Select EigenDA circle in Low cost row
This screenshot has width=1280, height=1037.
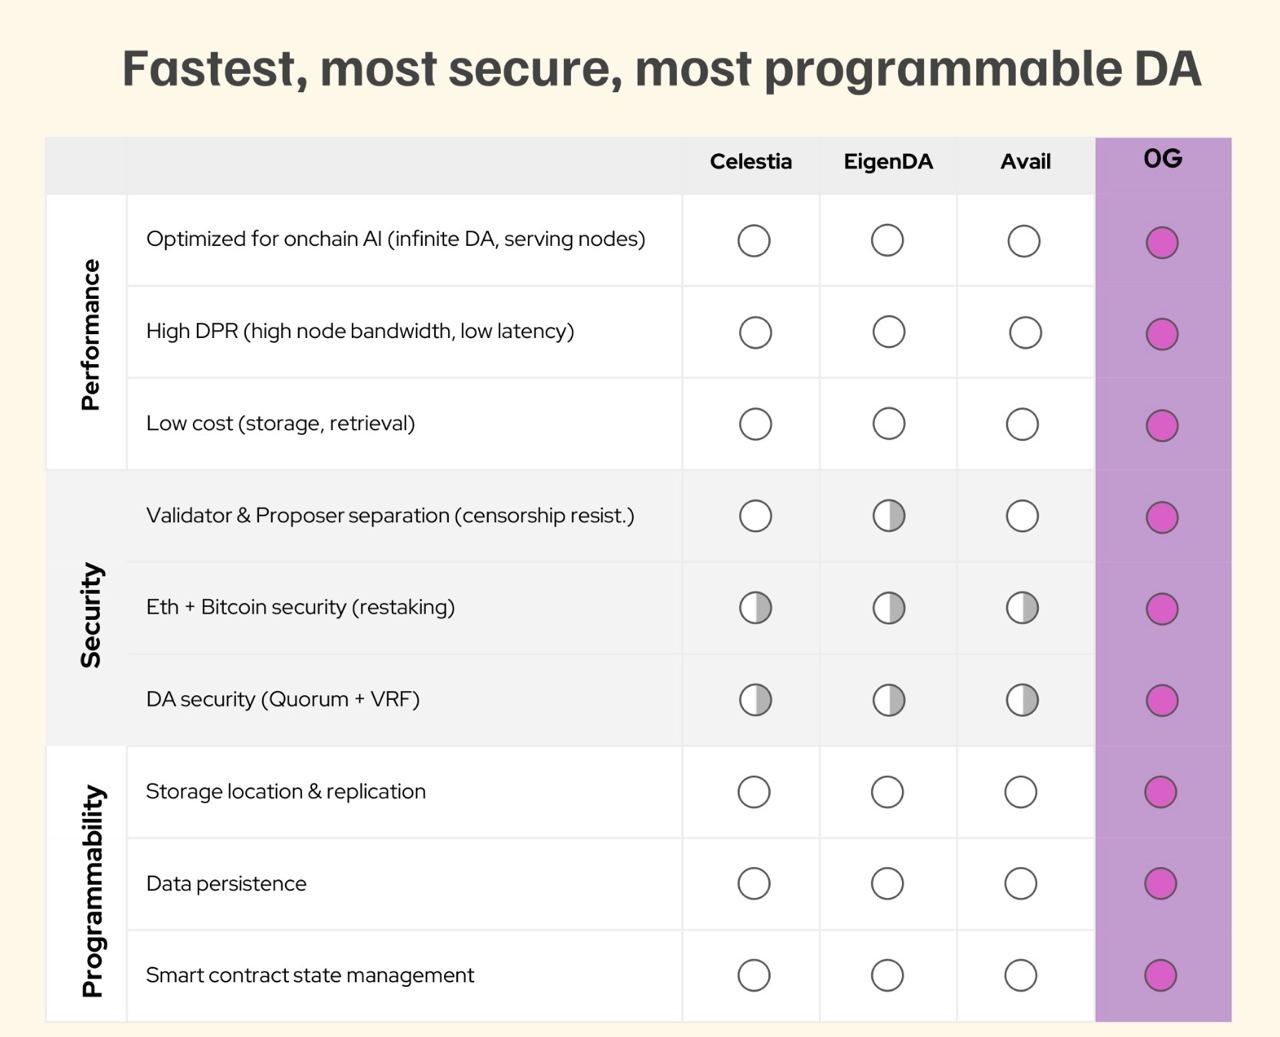[x=888, y=424]
